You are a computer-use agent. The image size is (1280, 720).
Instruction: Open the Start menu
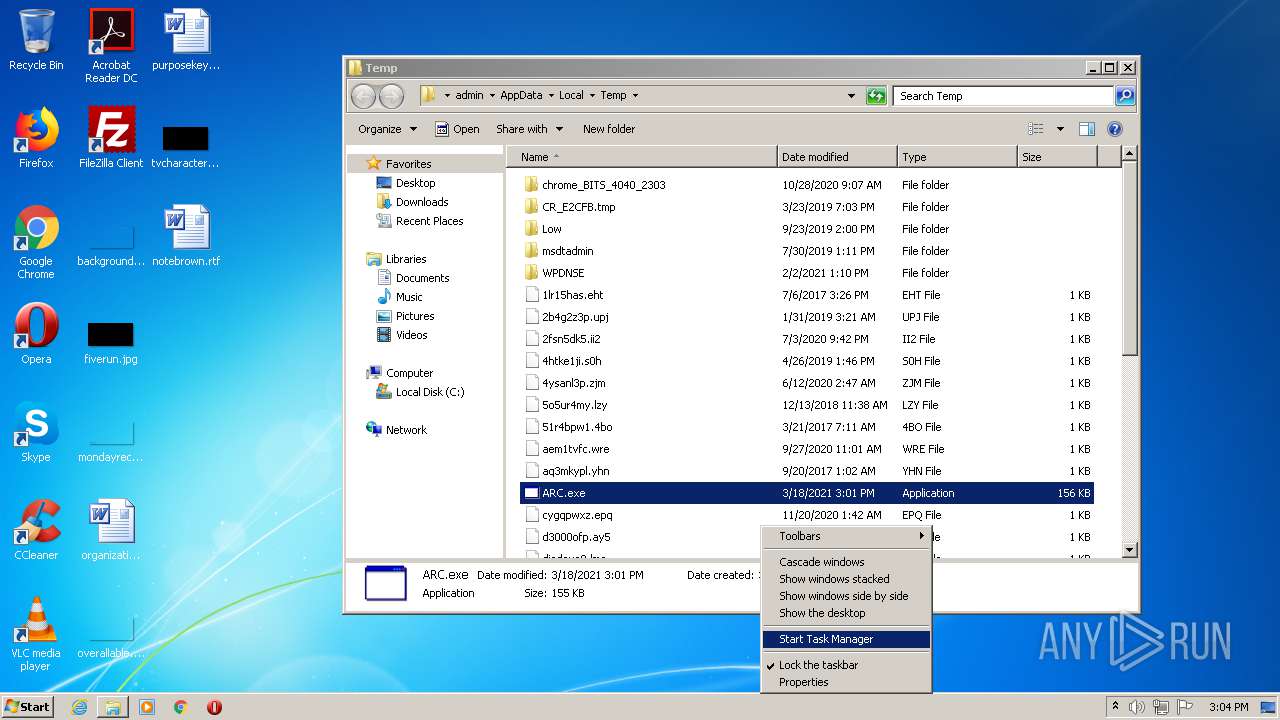[x=28, y=707]
